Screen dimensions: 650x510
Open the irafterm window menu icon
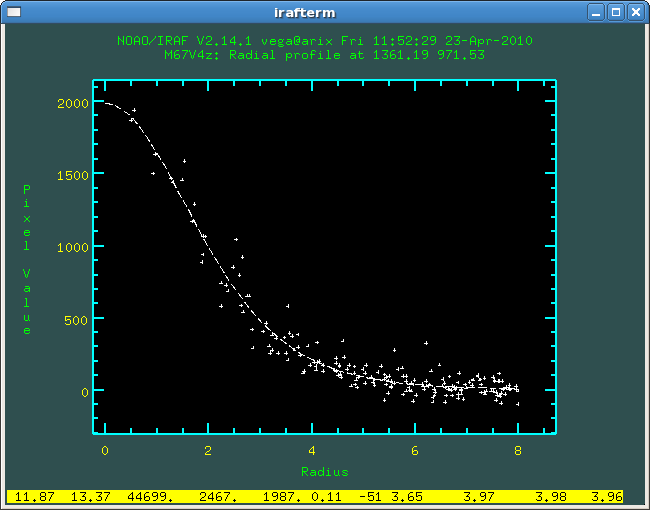click(14, 12)
